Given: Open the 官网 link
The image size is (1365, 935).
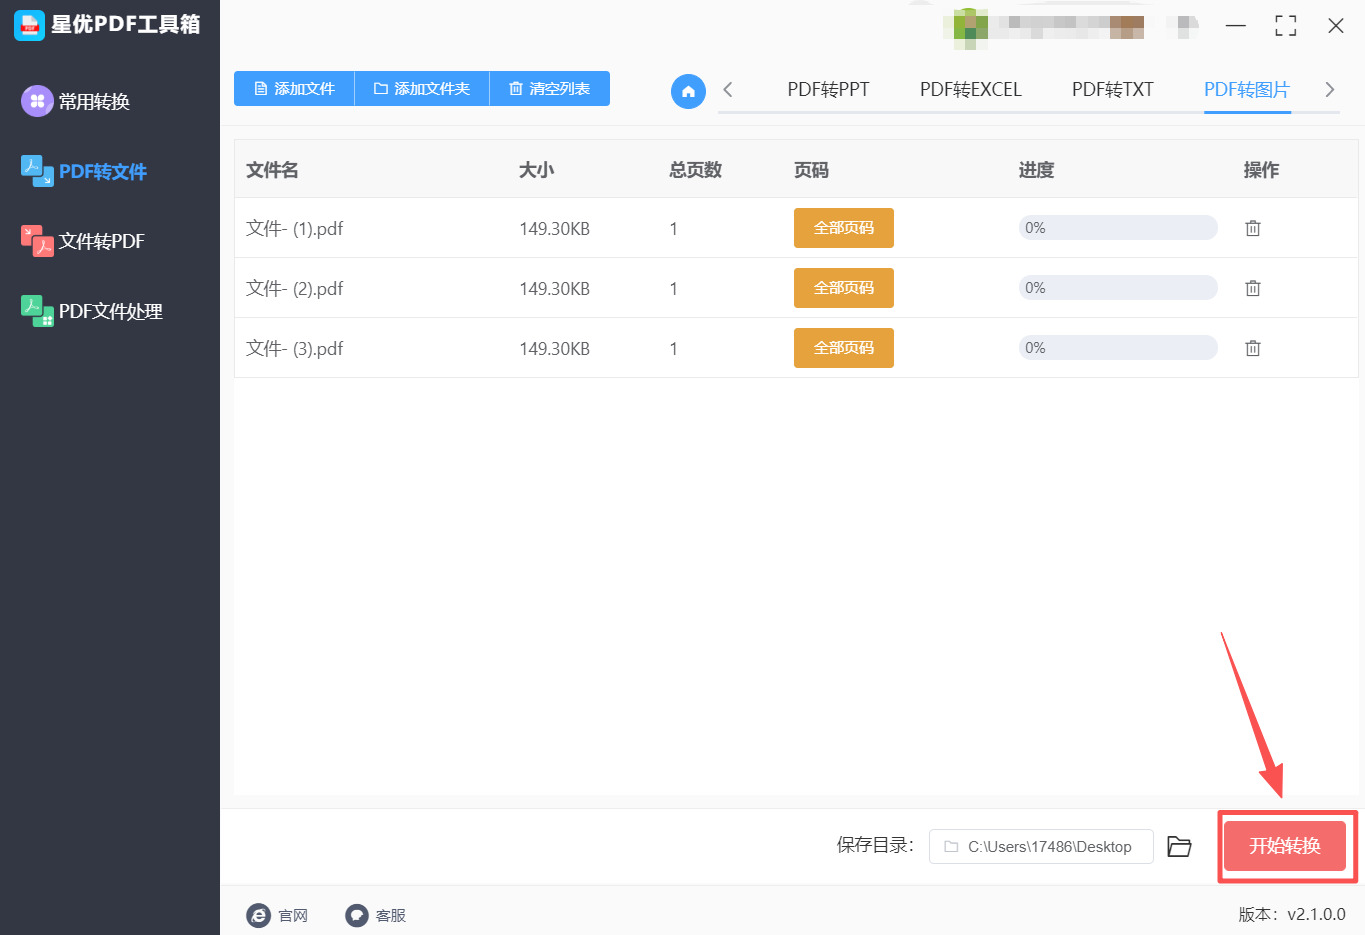Looking at the screenshot, I should coord(293,915).
